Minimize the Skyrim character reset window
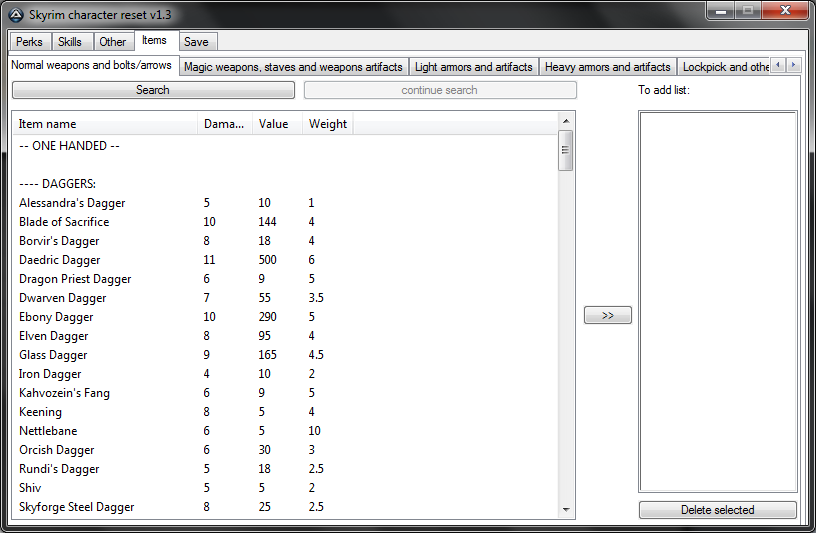This screenshot has height=533, width=817. [x=721, y=11]
